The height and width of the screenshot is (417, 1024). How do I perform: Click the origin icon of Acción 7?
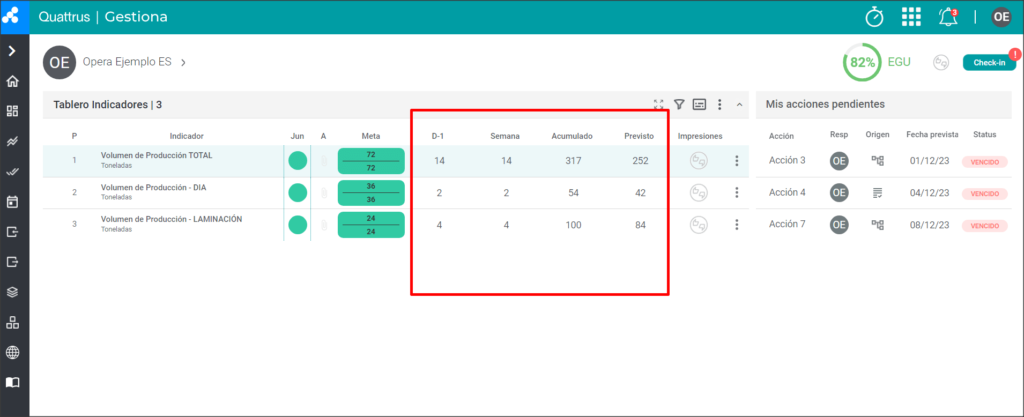pyautogui.click(x=878, y=224)
